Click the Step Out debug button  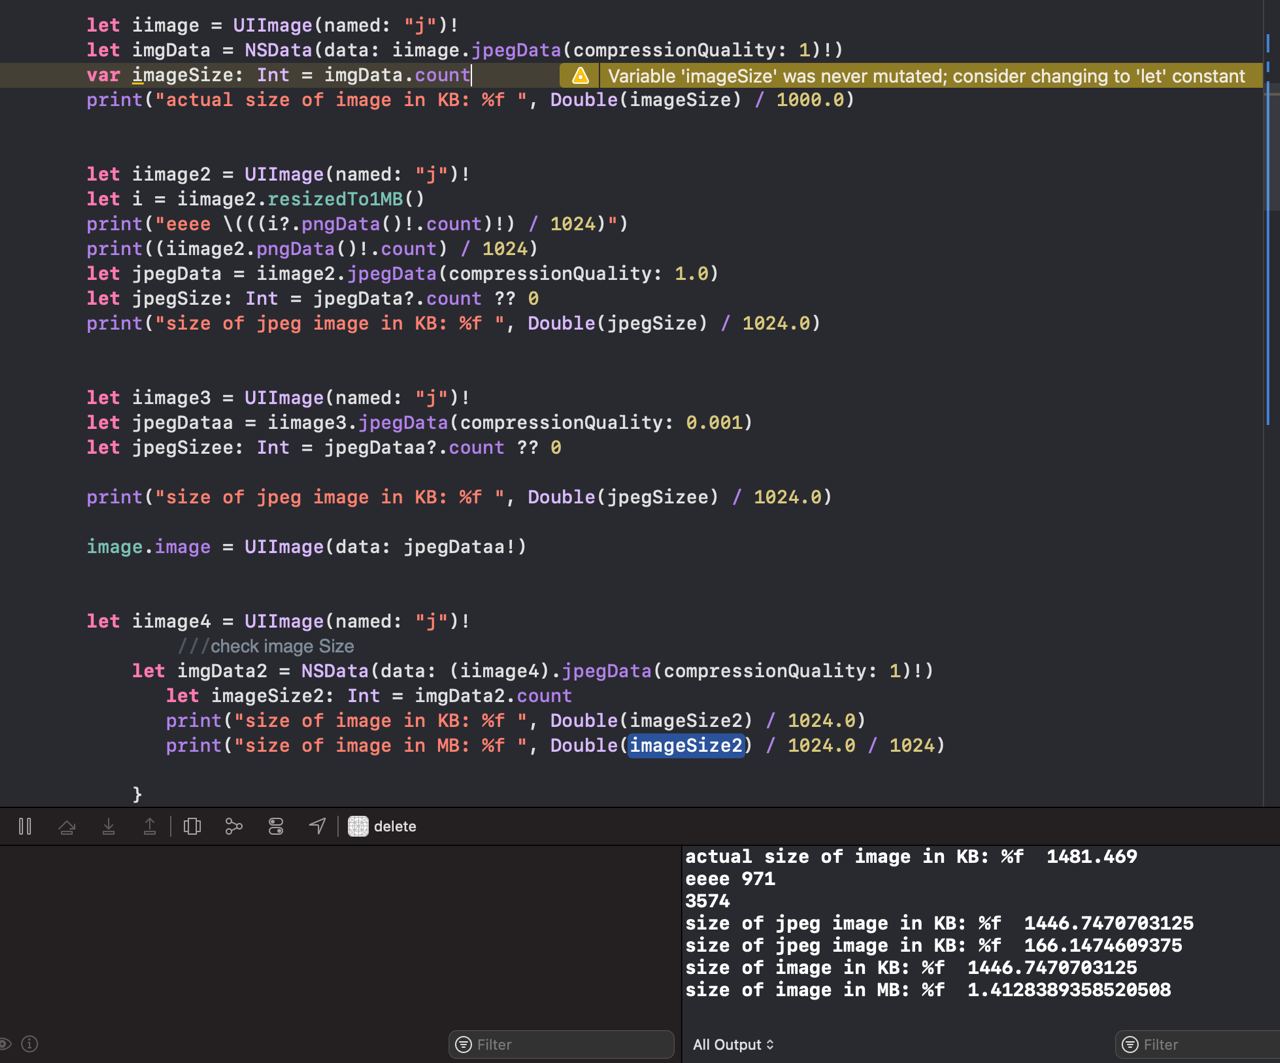149,826
